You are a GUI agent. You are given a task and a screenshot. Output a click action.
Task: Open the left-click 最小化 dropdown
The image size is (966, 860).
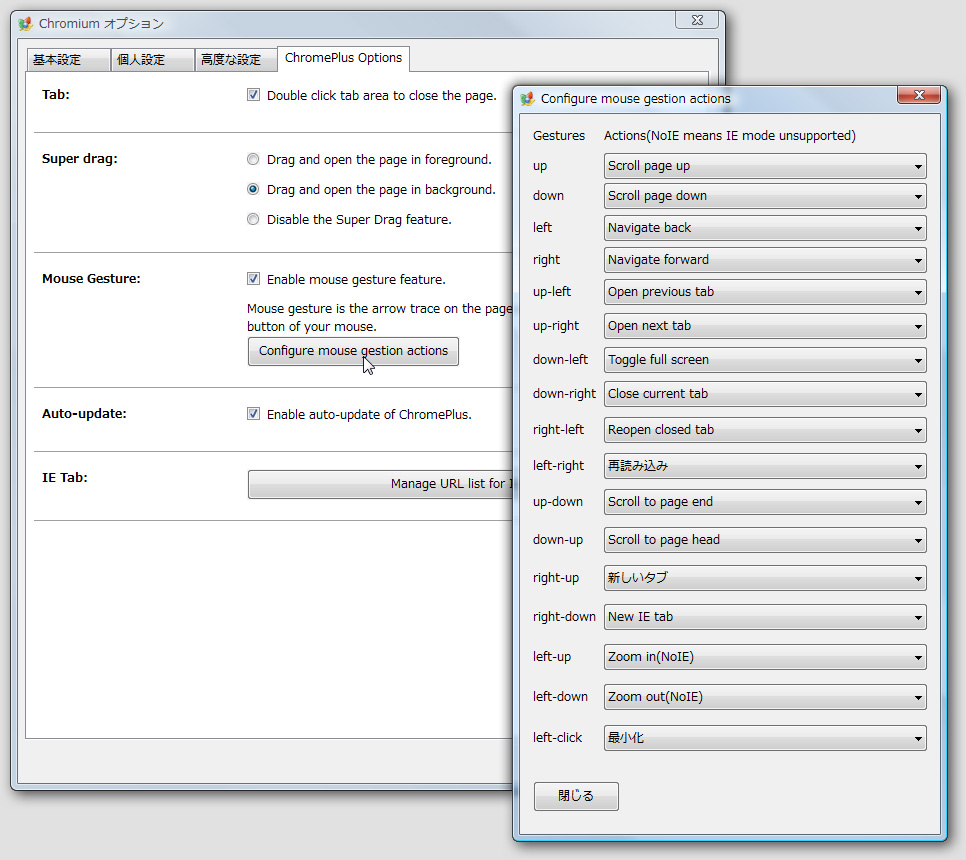765,738
